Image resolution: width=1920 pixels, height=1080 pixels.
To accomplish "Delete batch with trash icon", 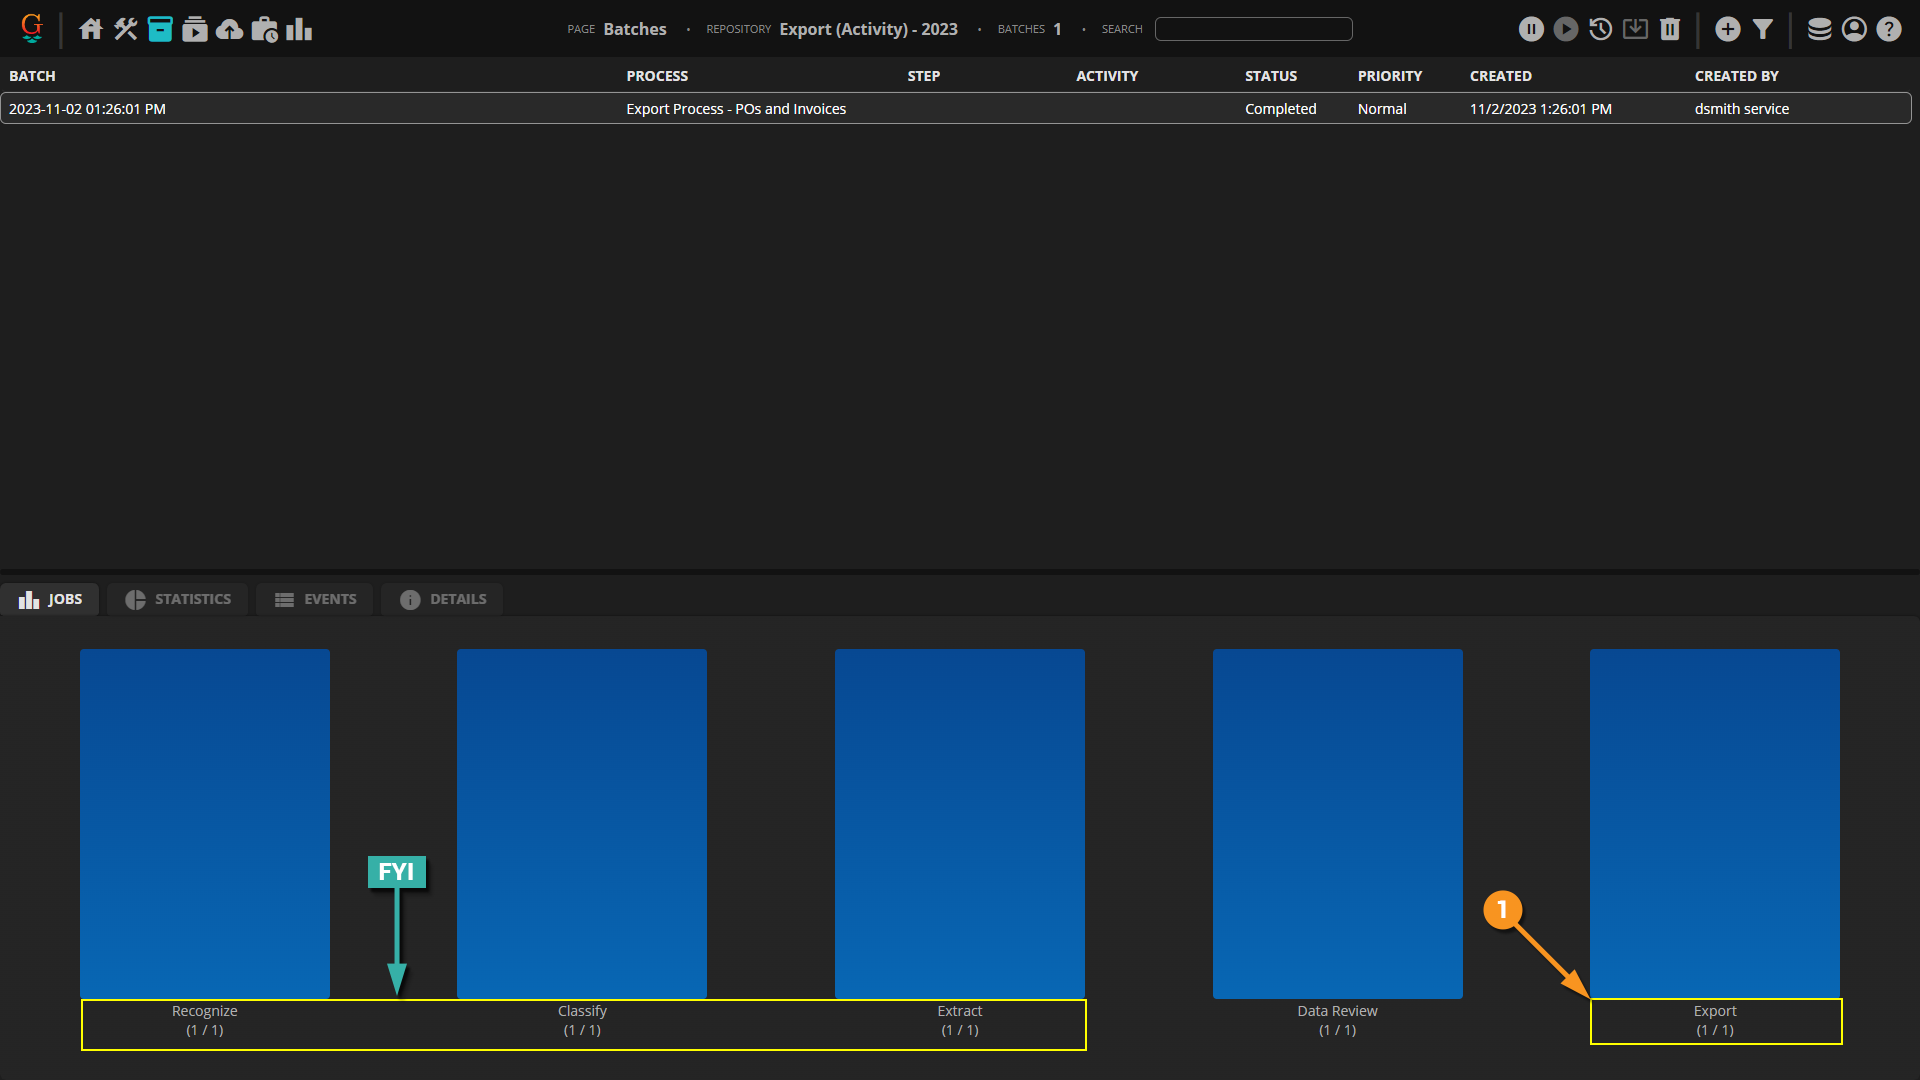I will (1670, 29).
